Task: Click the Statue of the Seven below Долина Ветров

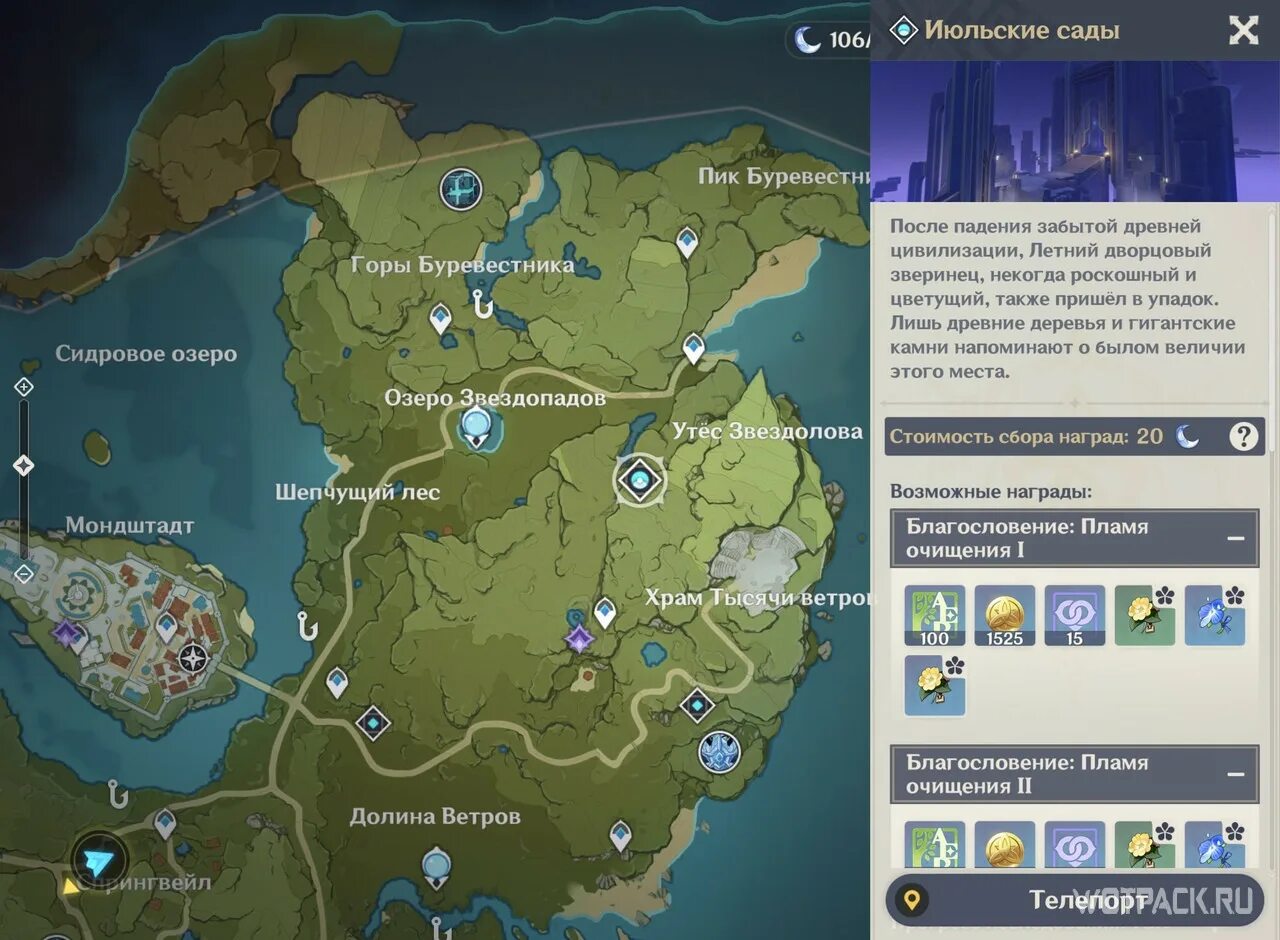Action: (436, 866)
